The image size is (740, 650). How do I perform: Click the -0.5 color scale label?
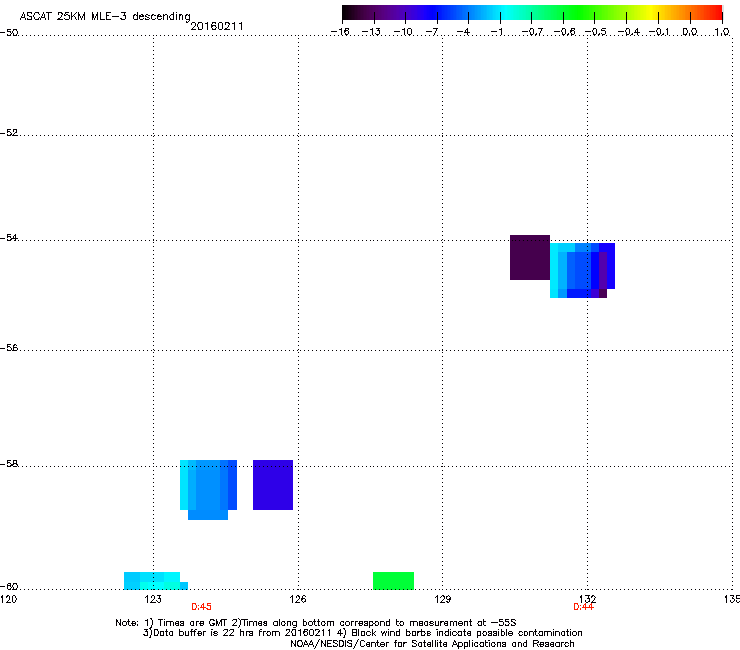click(596, 32)
